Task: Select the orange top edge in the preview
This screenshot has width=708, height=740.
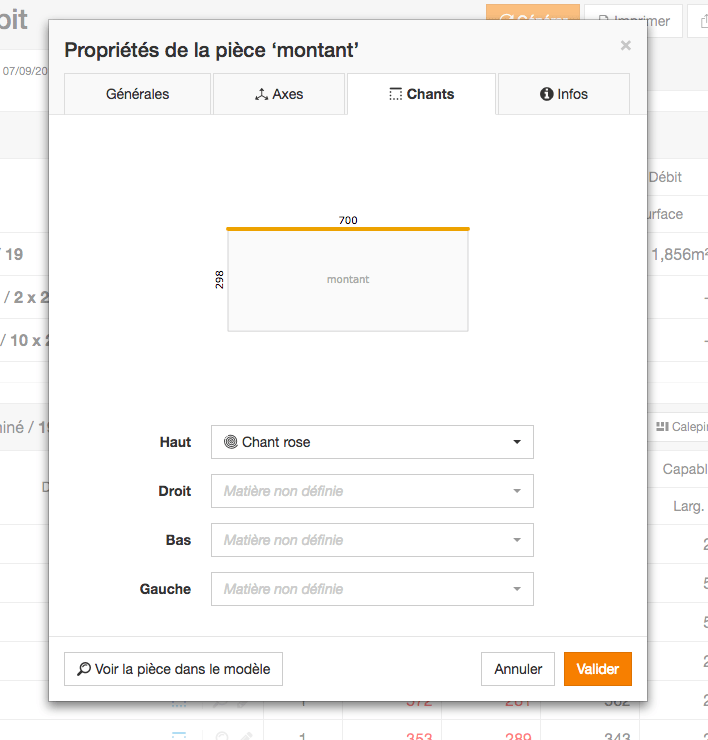Action: click(348, 229)
